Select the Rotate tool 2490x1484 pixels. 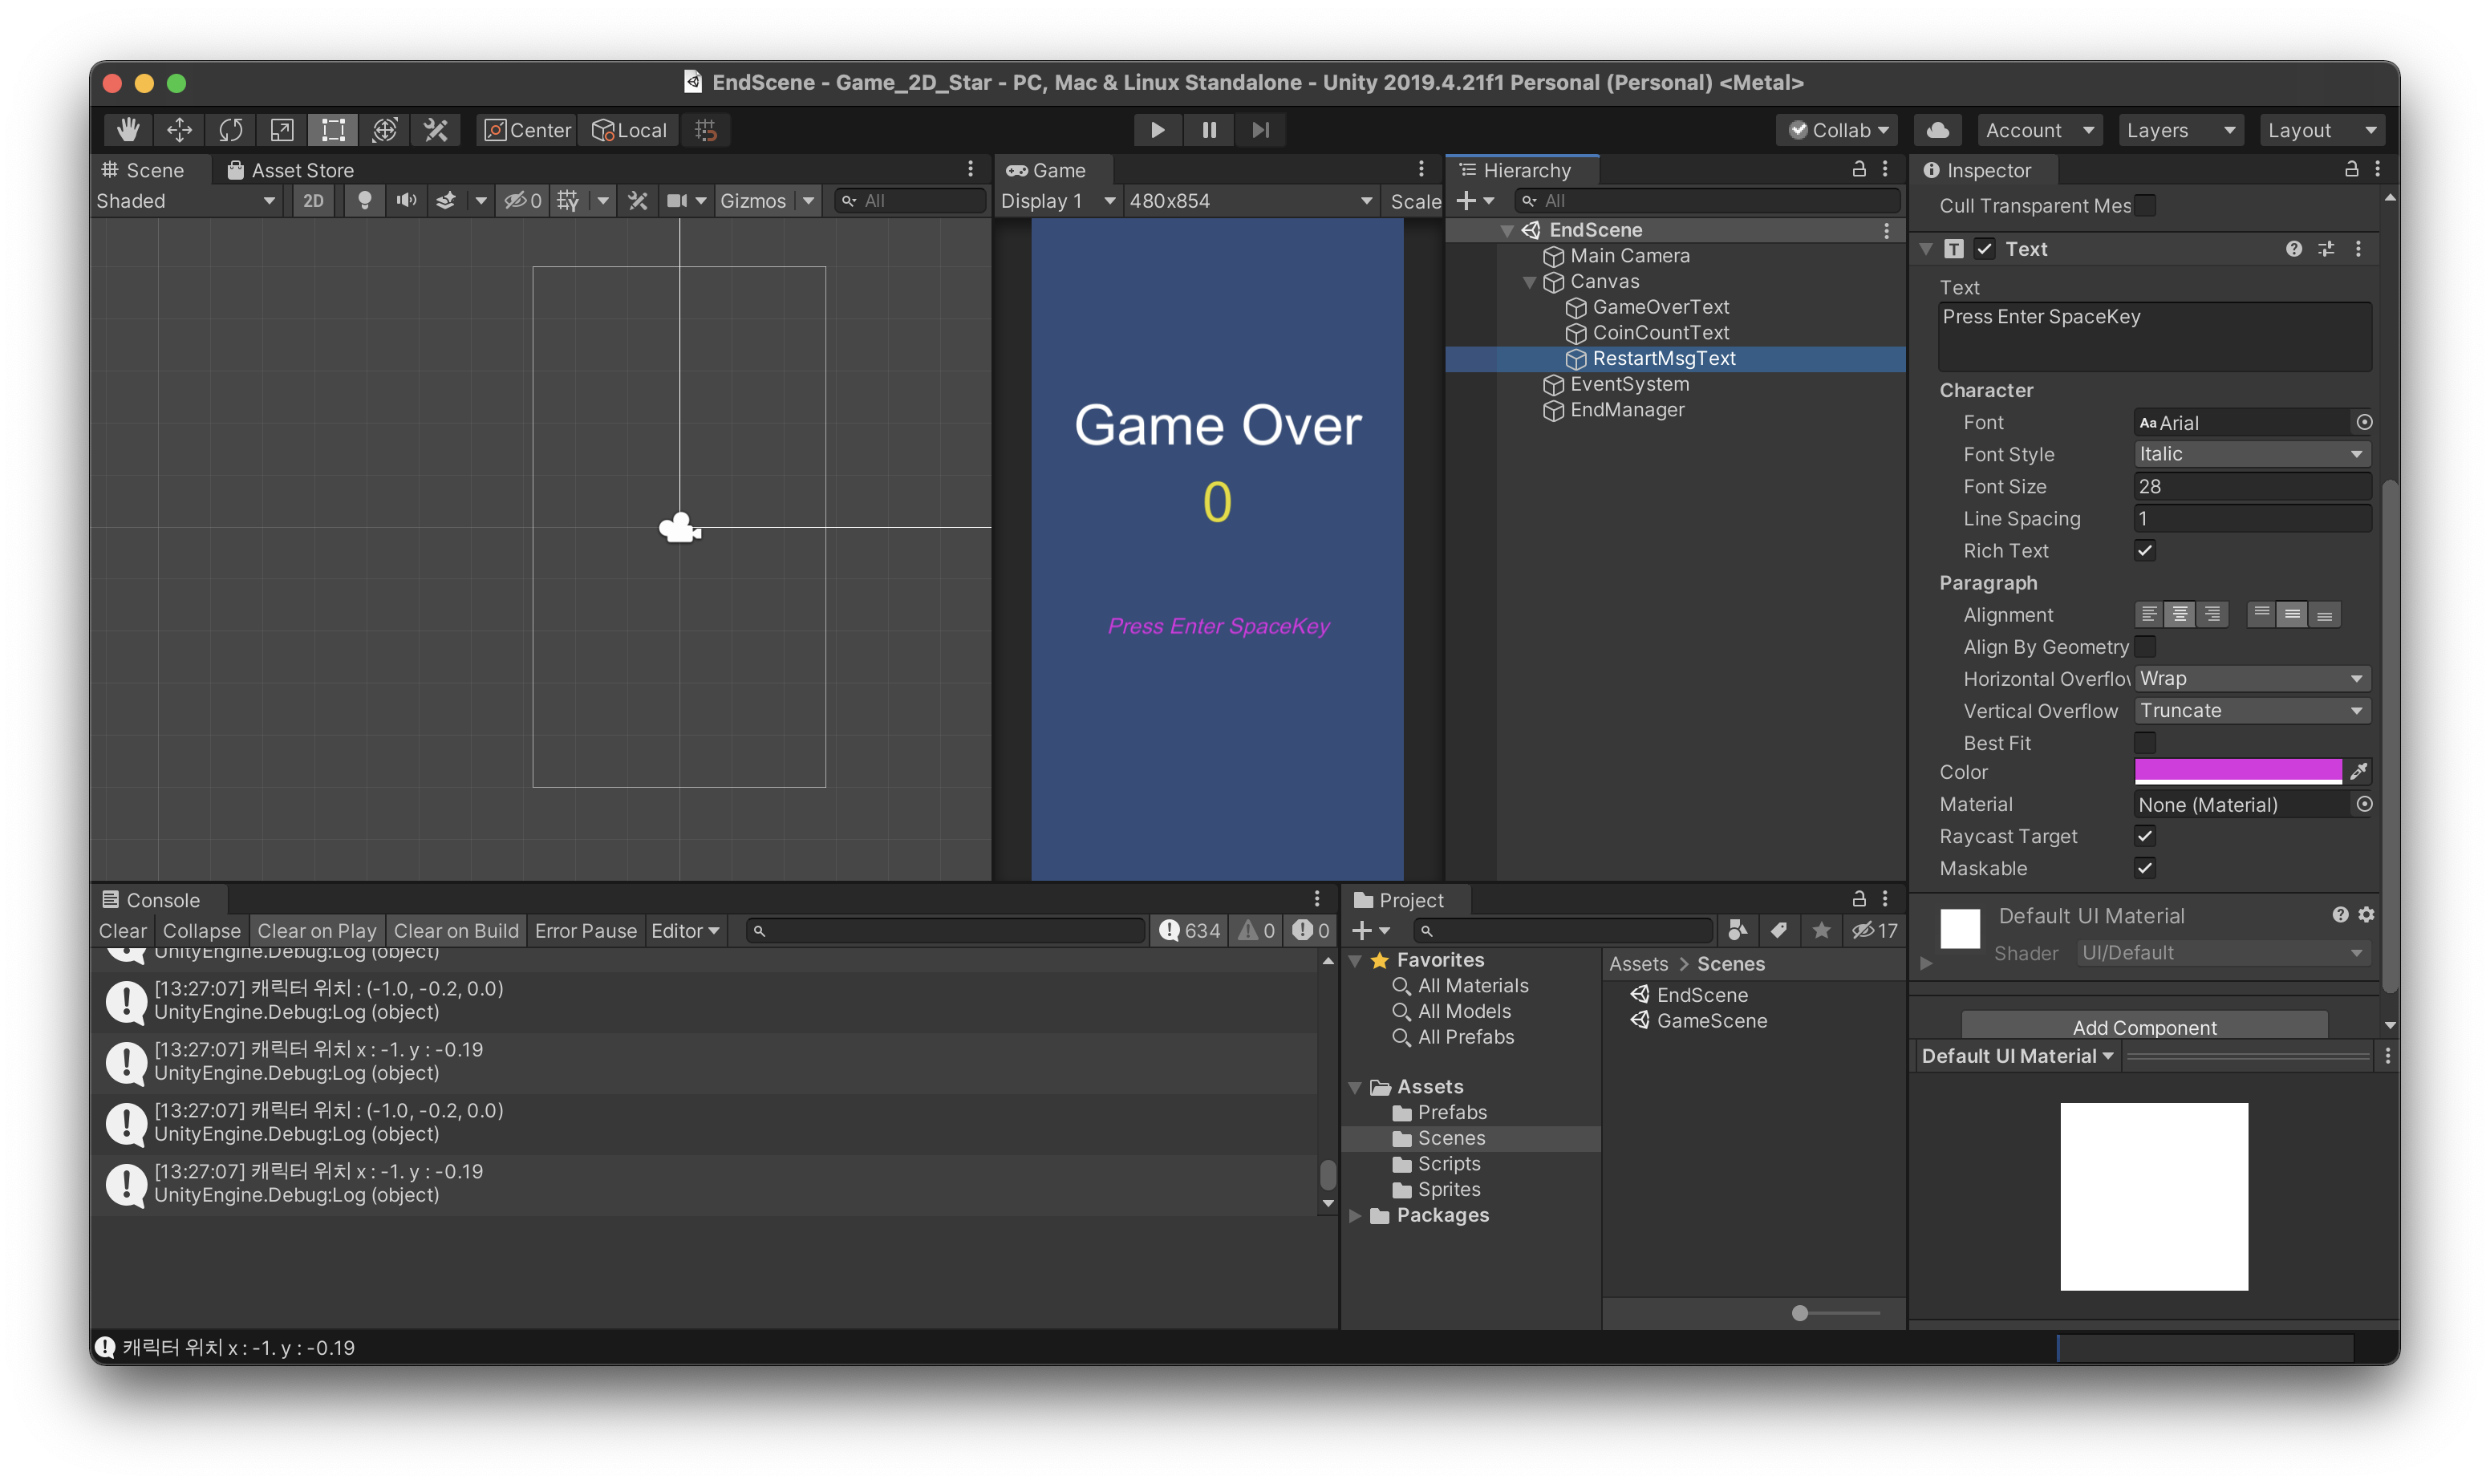231,130
